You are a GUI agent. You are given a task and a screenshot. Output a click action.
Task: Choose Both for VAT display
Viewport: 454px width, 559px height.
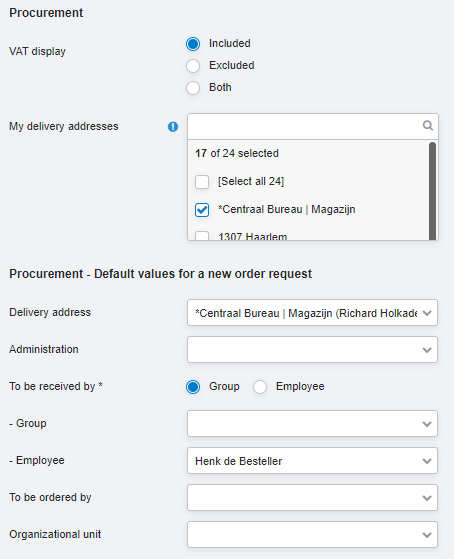[193, 88]
